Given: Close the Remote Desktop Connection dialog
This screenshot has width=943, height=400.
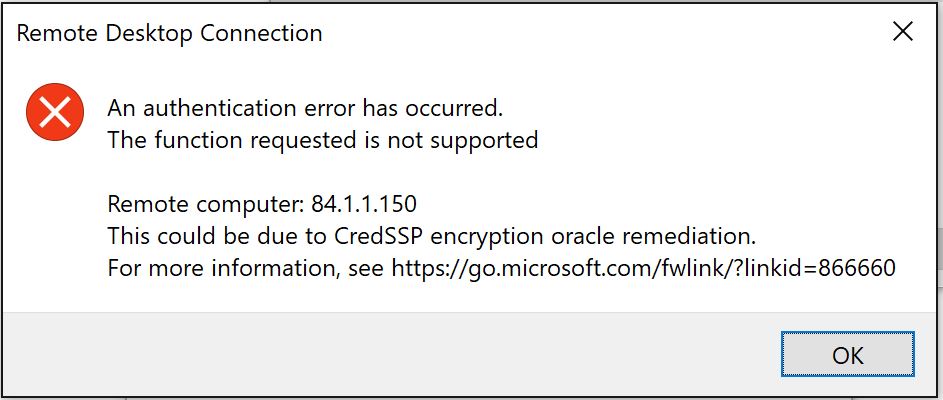Looking at the screenshot, I should coord(903,32).
